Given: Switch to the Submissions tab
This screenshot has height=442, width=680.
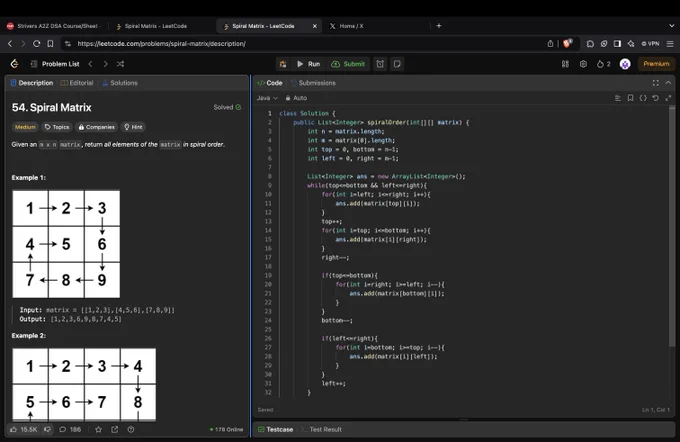Looking at the screenshot, I should click(x=313, y=83).
